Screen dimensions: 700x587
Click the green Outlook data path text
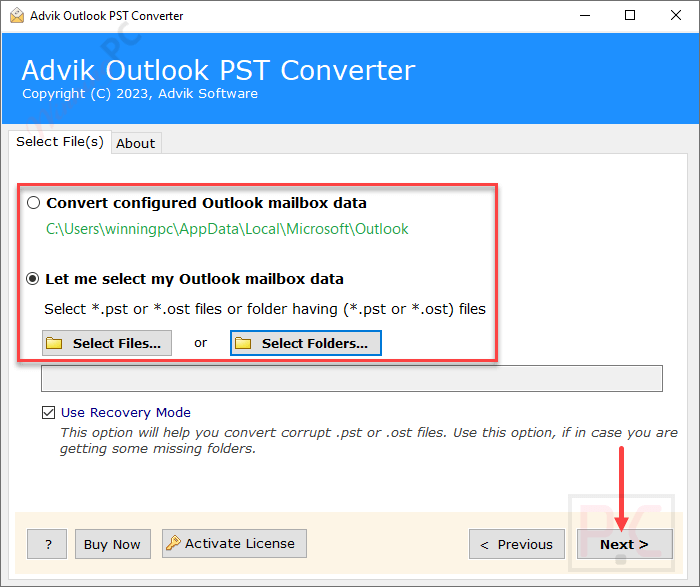[227, 229]
